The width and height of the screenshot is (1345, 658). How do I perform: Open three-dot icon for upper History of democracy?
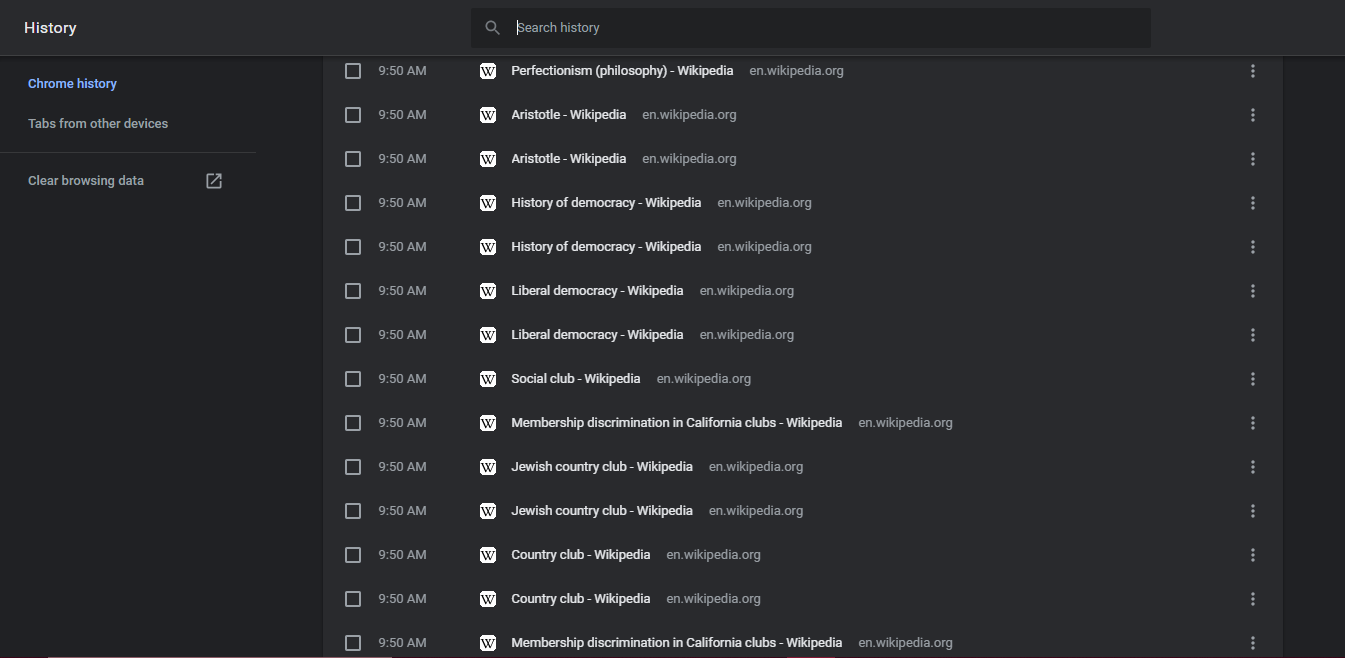coord(1252,203)
